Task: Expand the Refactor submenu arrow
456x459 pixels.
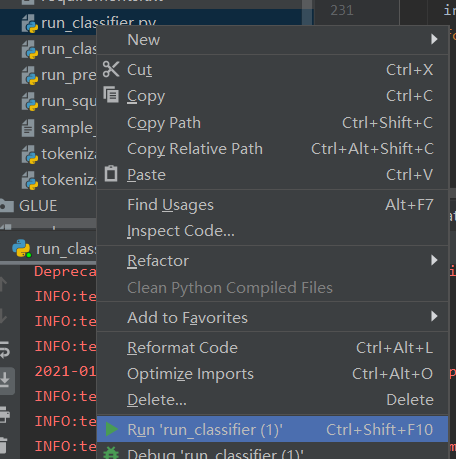Action: click(434, 260)
